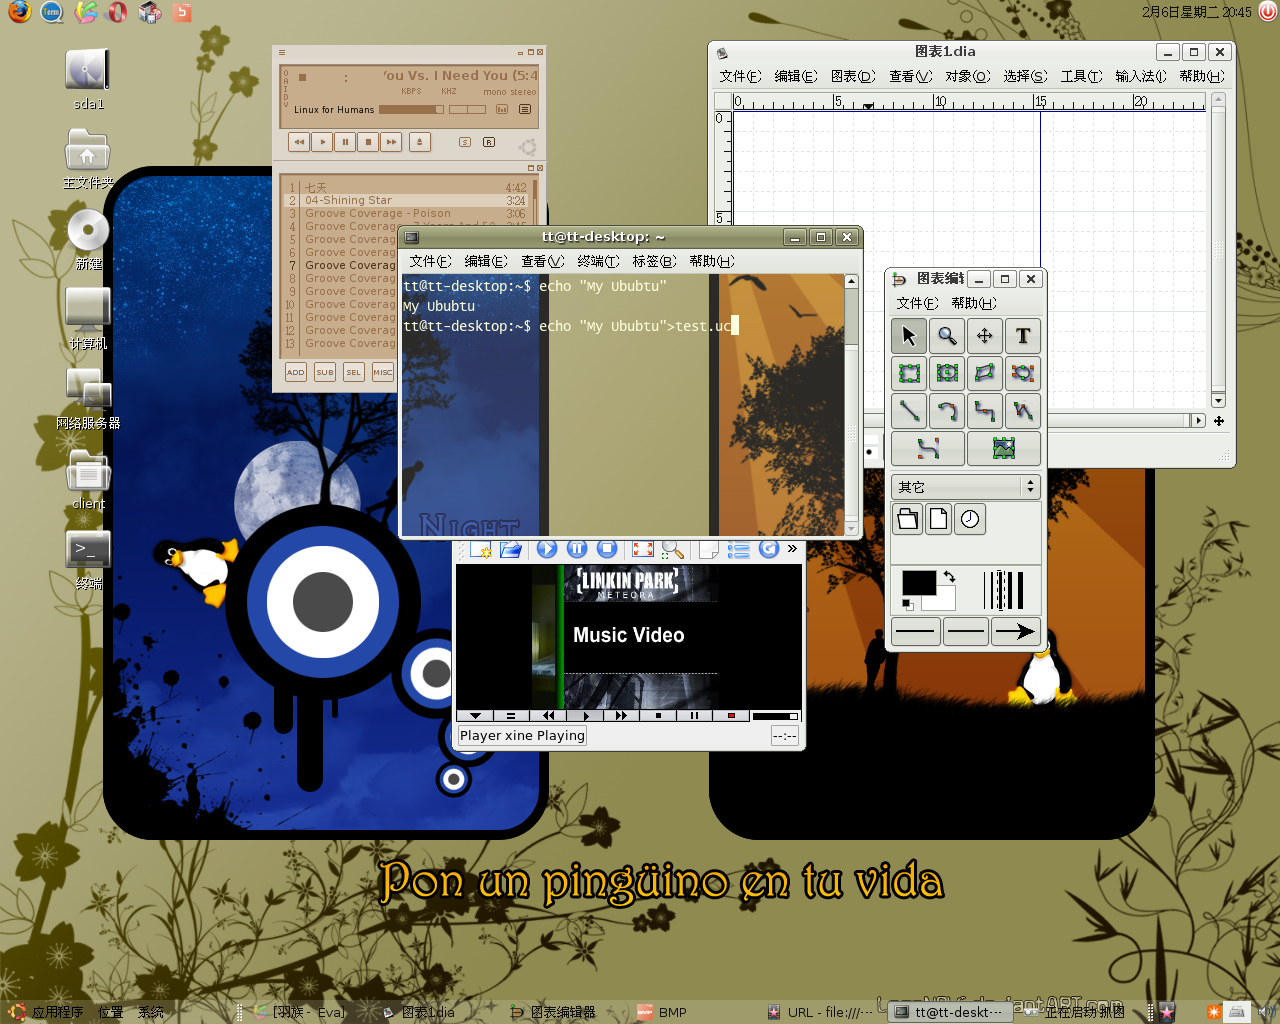Select the straight Line tool in Dia toolbox
Image resolution: width=1280 pixels, height=1024 pixels.
click(x=909, y=411)
